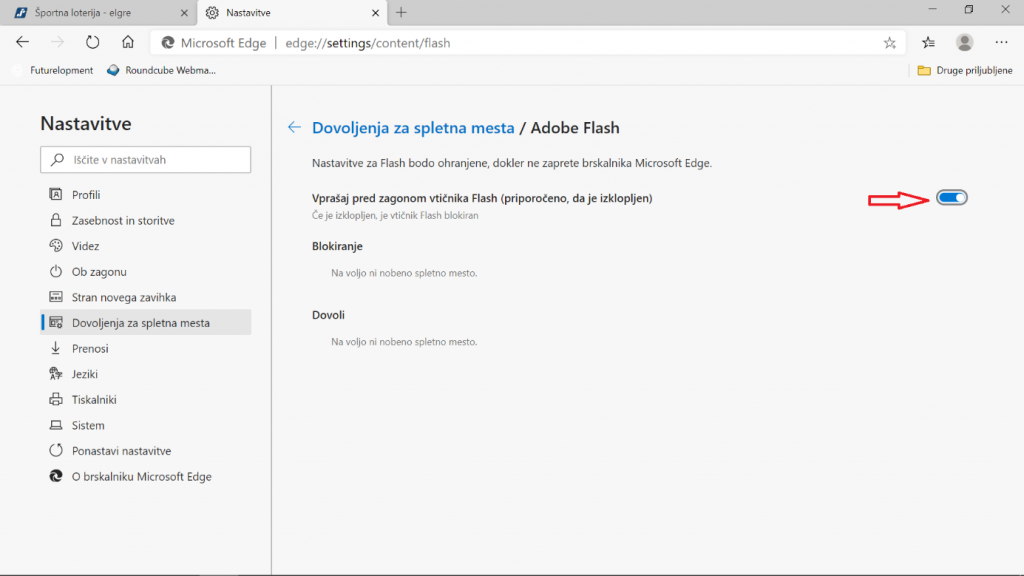Click the Blokiranje section heading
This screenshot has height=576, width=1024.
tap(337, 246)
